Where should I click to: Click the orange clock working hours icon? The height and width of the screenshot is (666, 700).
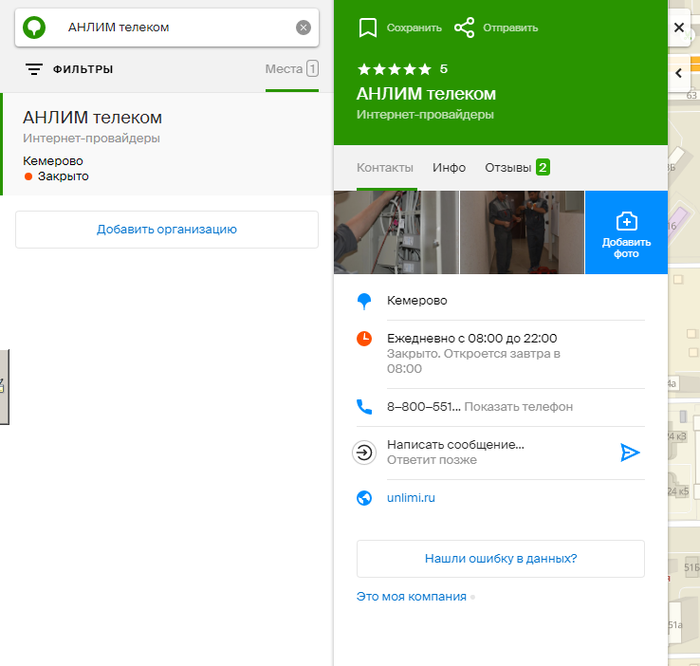(x=364, y=338)
